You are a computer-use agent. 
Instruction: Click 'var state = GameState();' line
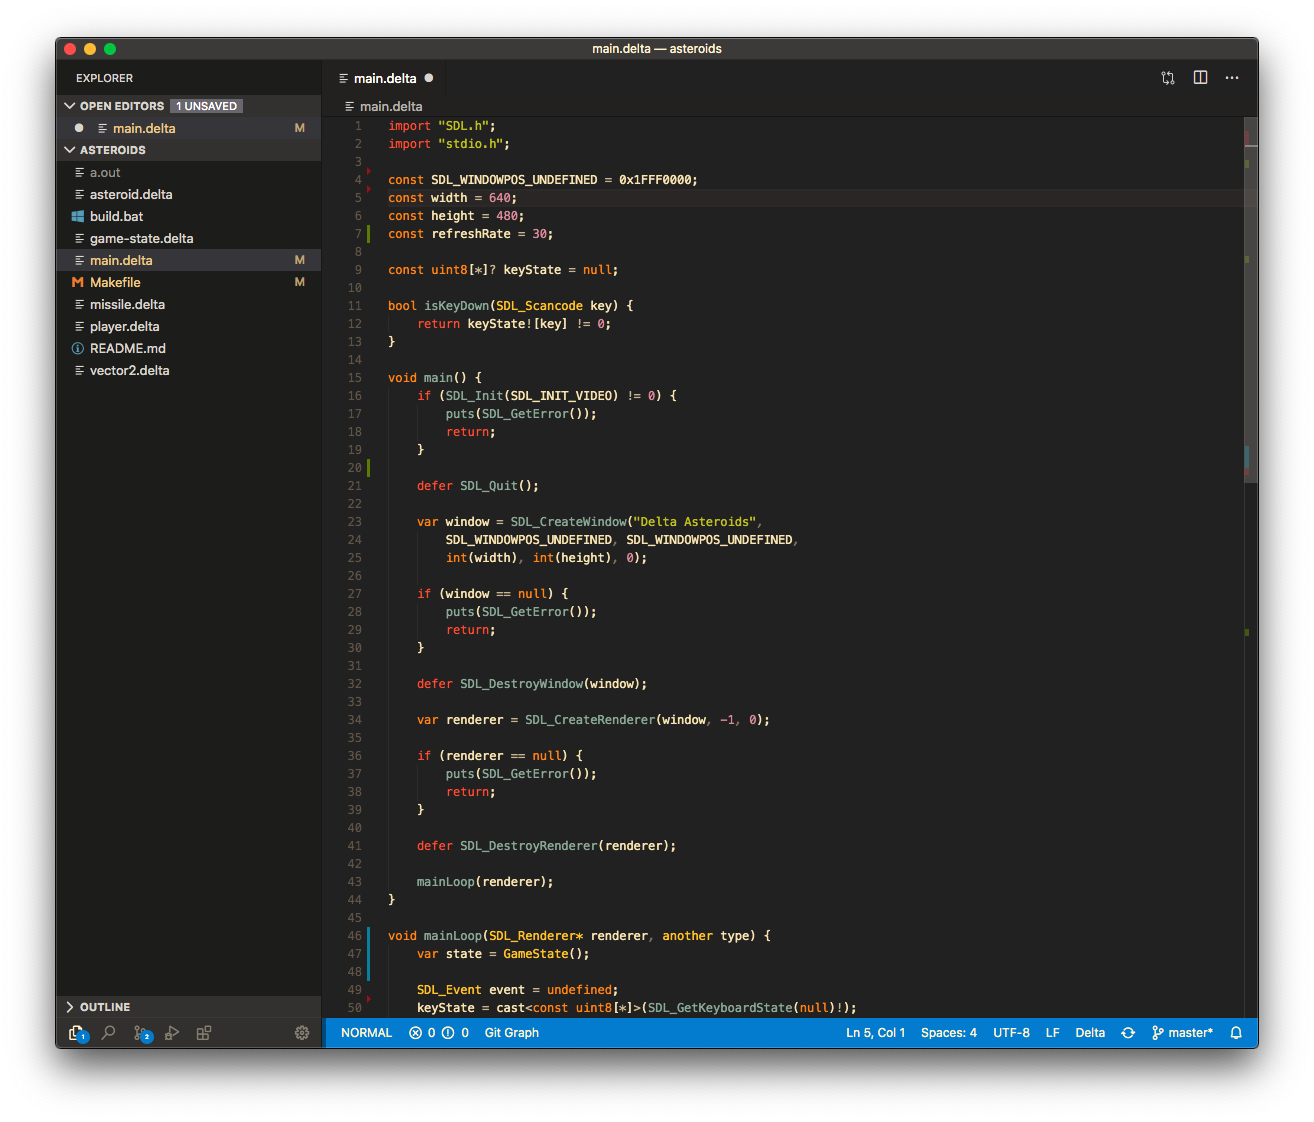pyautogui.click(x=503, y=954)
